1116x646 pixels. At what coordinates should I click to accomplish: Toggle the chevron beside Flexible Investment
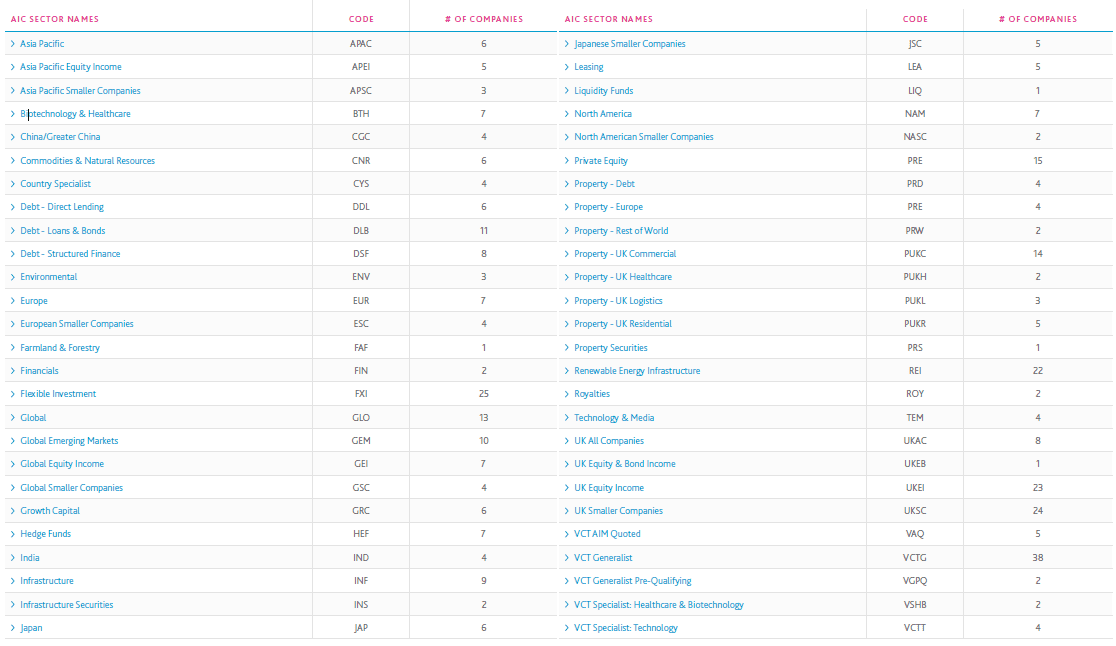tap(12, 394)
